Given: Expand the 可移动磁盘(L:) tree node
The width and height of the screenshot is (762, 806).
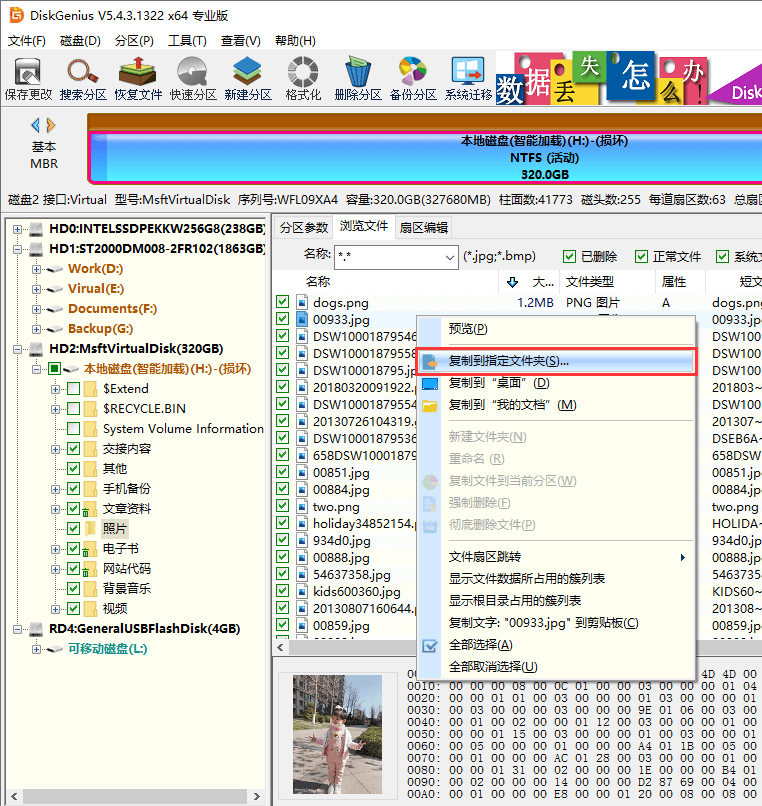Looking at the screenshot, I should click(x=37, y=649).
